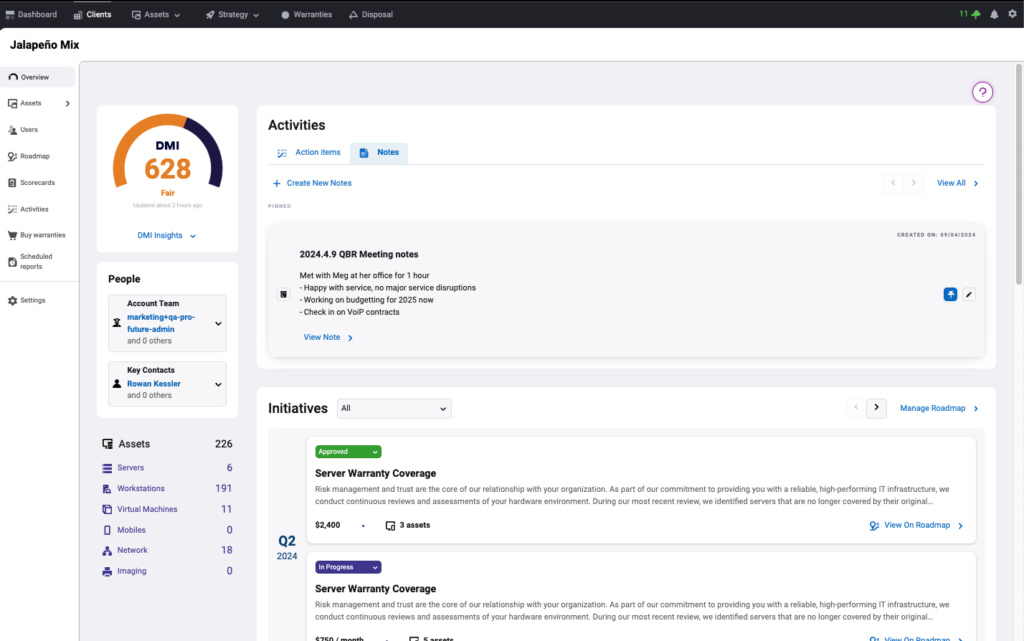This screenshot has height=641, width=1024.
Task: Click the Assets heading icon in the summary panel
Action: click(x=108, y=444)
